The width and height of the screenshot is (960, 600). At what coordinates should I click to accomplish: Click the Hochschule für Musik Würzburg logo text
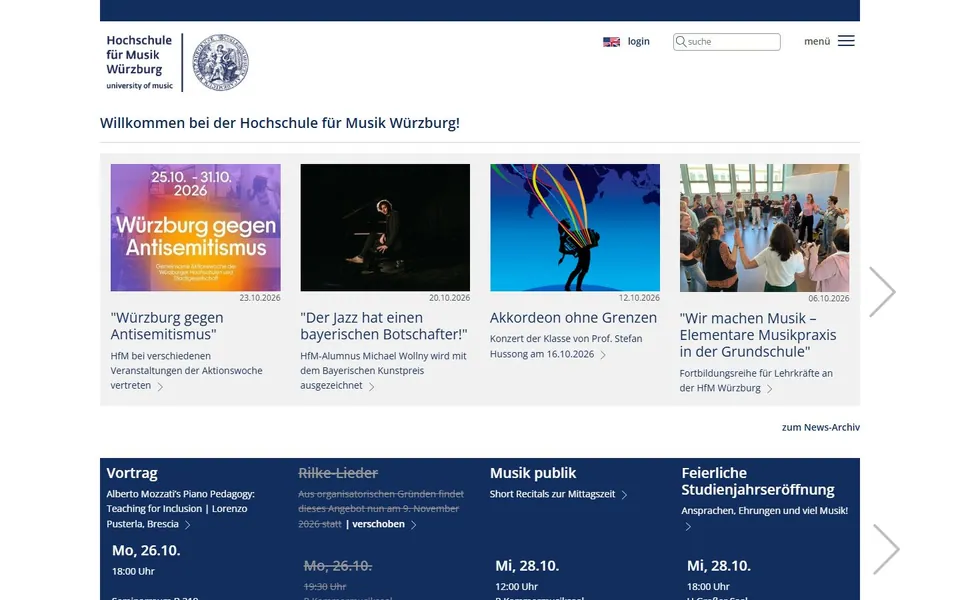pos(139,62)
